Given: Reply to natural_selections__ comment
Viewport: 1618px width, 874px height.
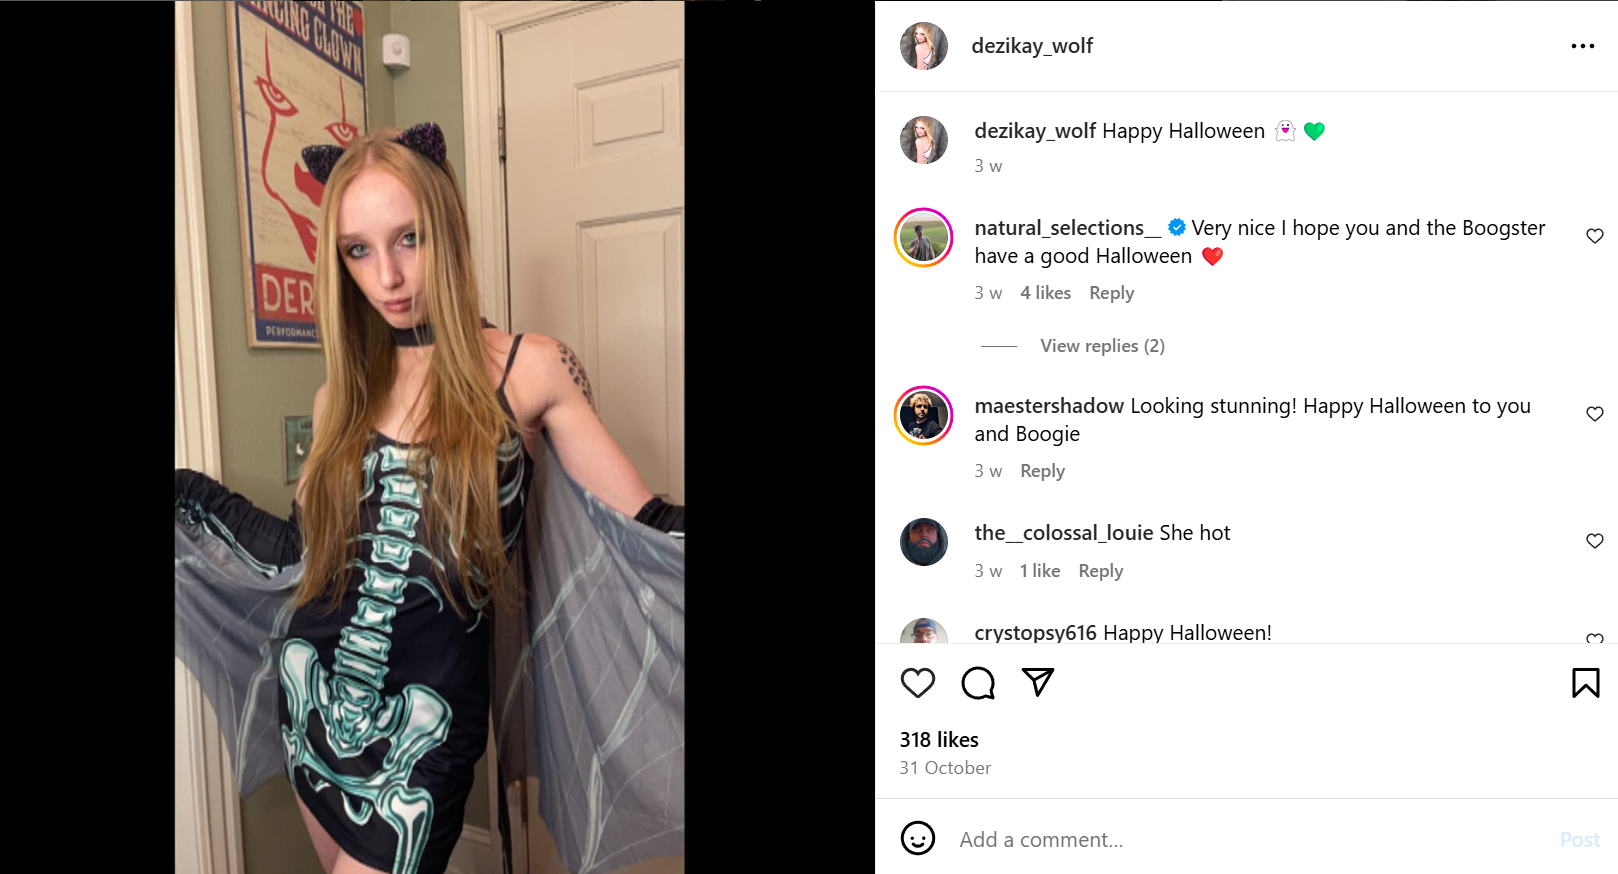Looking at the screenshot, I should [1111, 293].
